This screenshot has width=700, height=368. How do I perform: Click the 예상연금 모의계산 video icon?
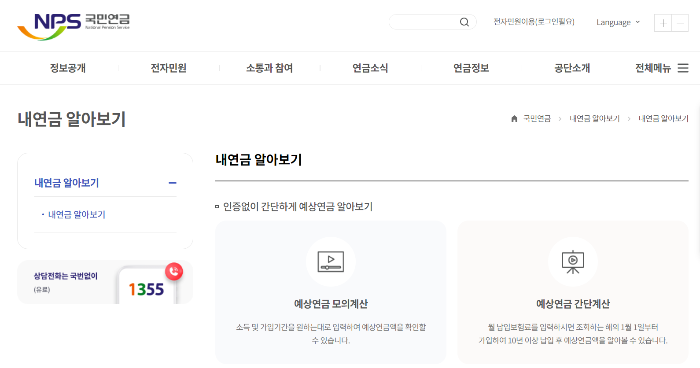pos(331,262)
